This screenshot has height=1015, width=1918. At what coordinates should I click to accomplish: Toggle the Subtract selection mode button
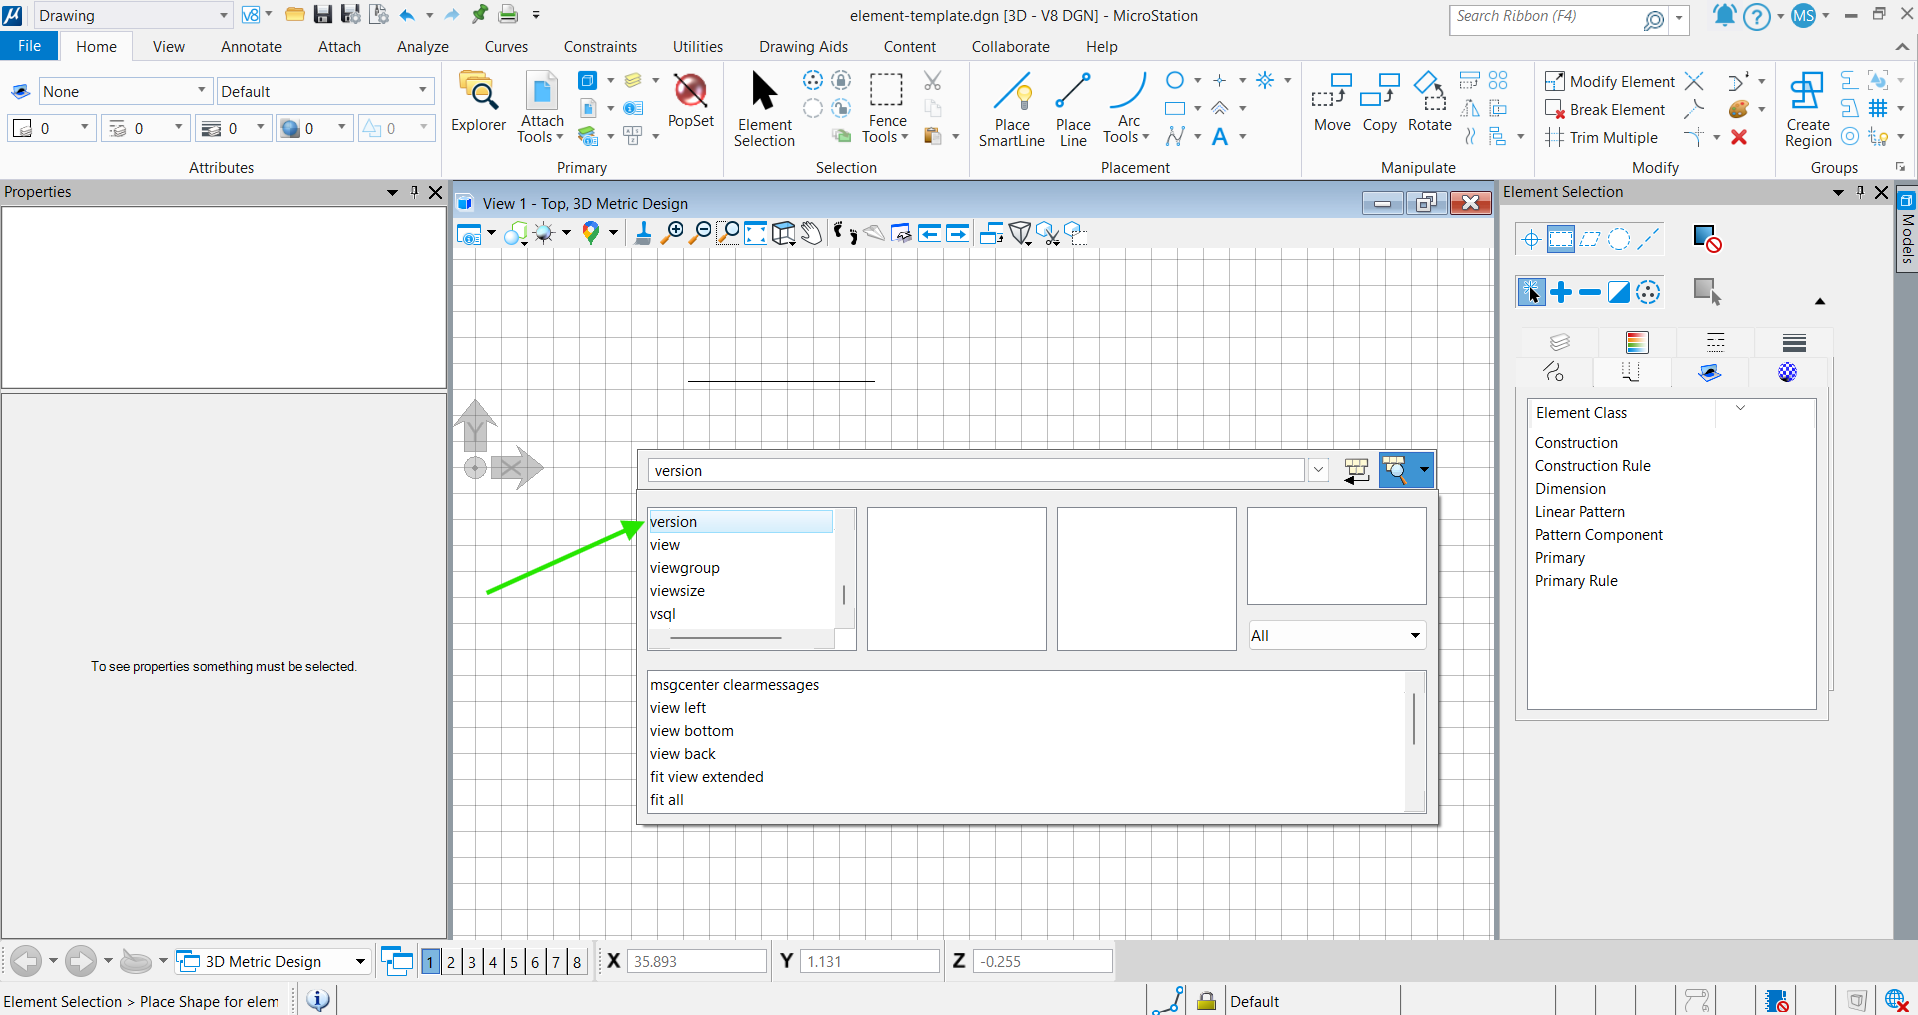pos(1590,292)
